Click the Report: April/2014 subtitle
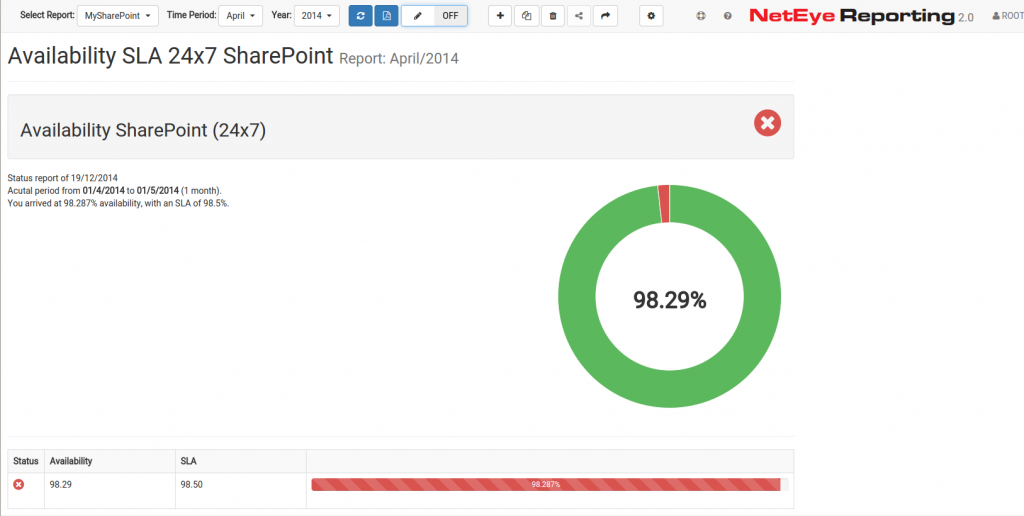 coord(399,59)
